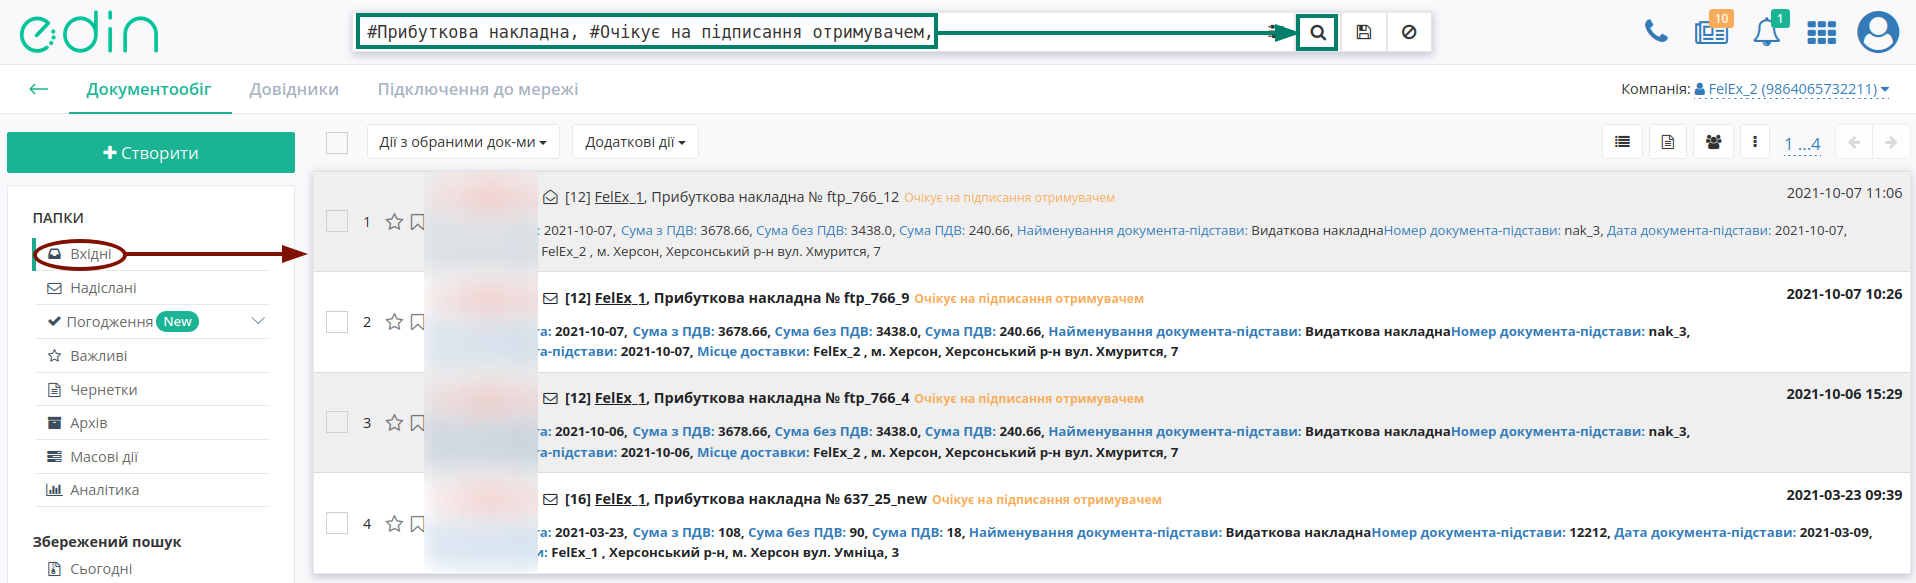Star document ftp_766_4

(394, 423)
